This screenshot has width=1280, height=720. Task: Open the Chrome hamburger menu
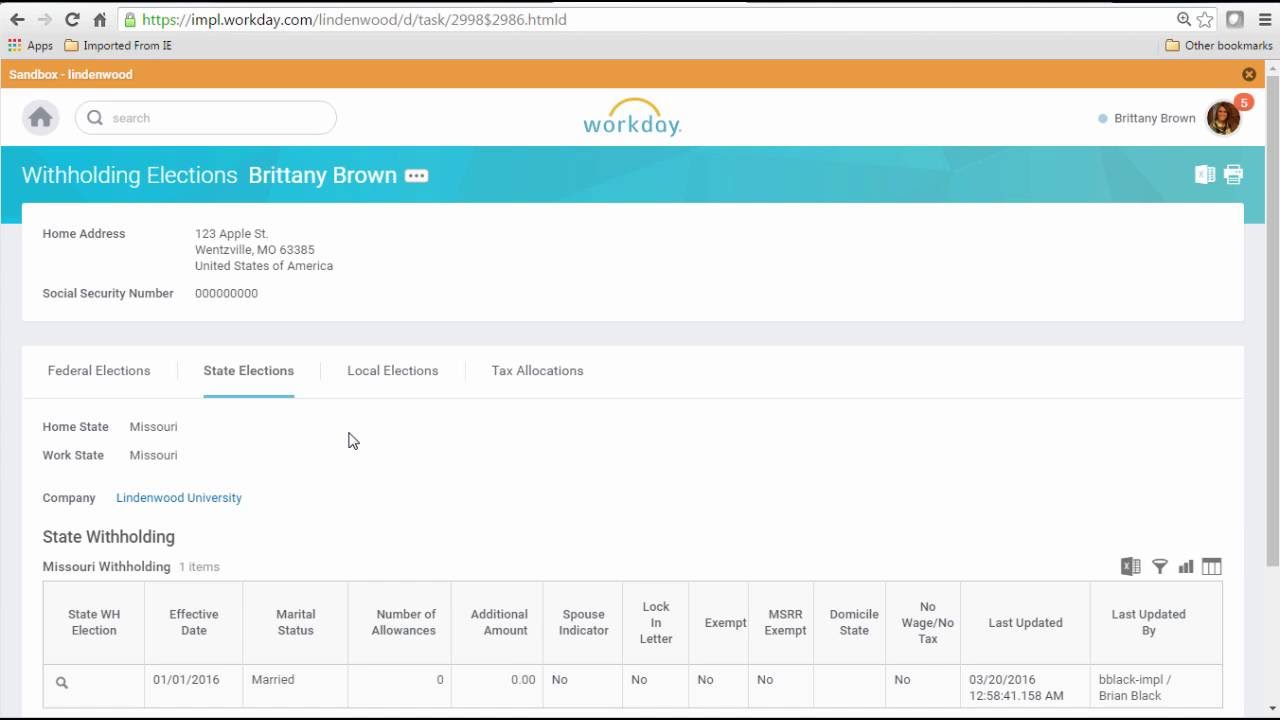tap(1263, 19)
